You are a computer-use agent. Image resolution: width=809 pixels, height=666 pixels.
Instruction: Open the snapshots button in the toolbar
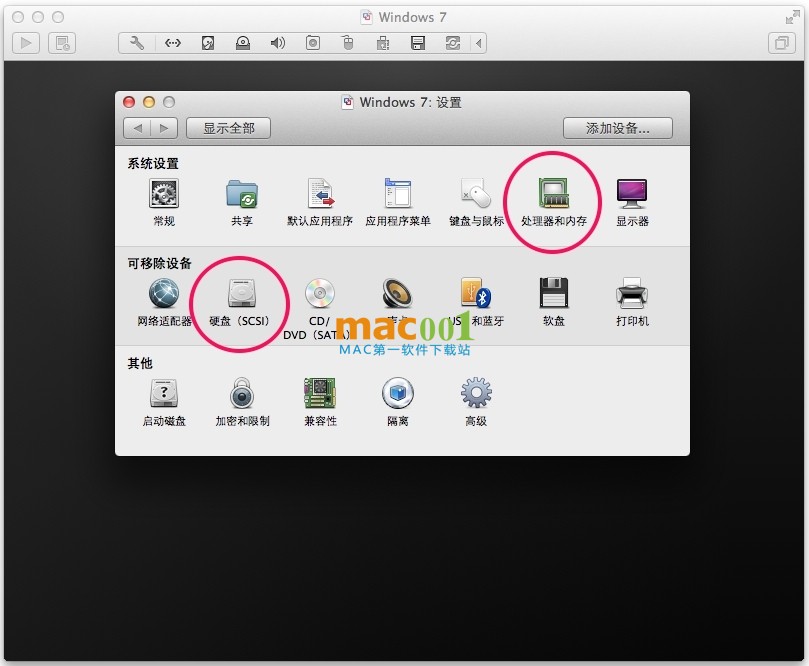[x=62, y=43]
